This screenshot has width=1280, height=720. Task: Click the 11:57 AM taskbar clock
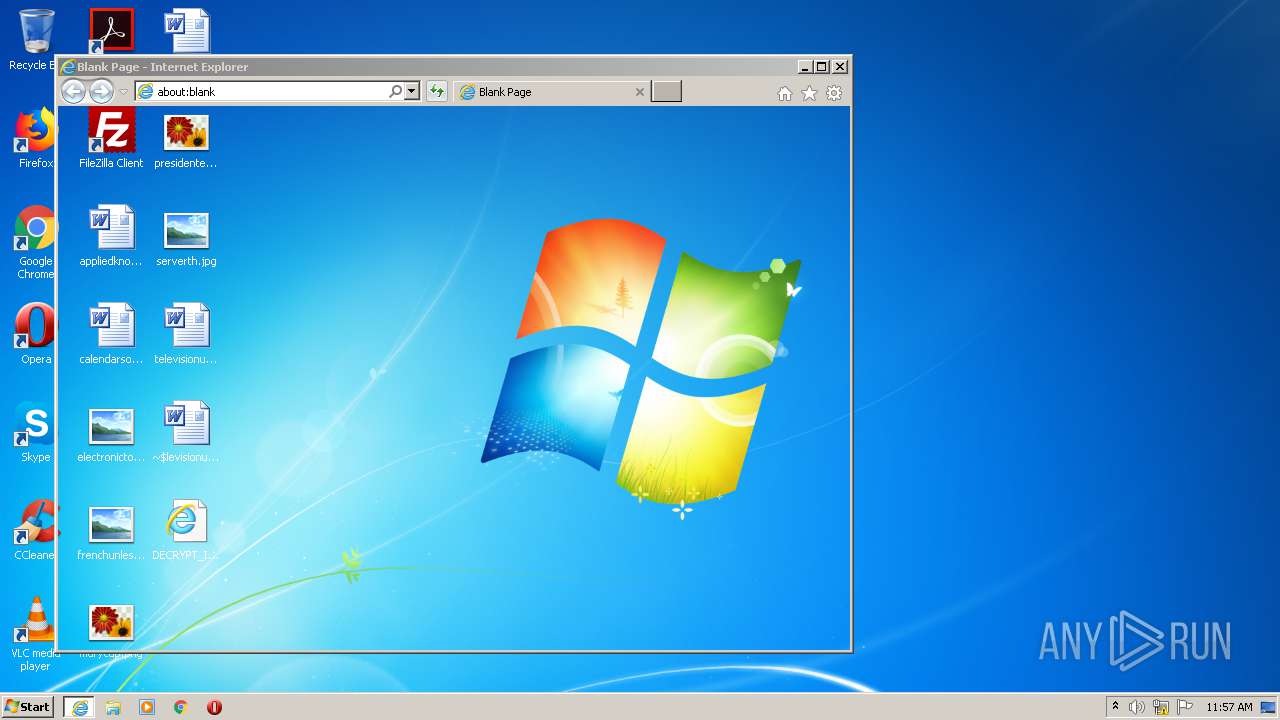(x=1229, y=707)
